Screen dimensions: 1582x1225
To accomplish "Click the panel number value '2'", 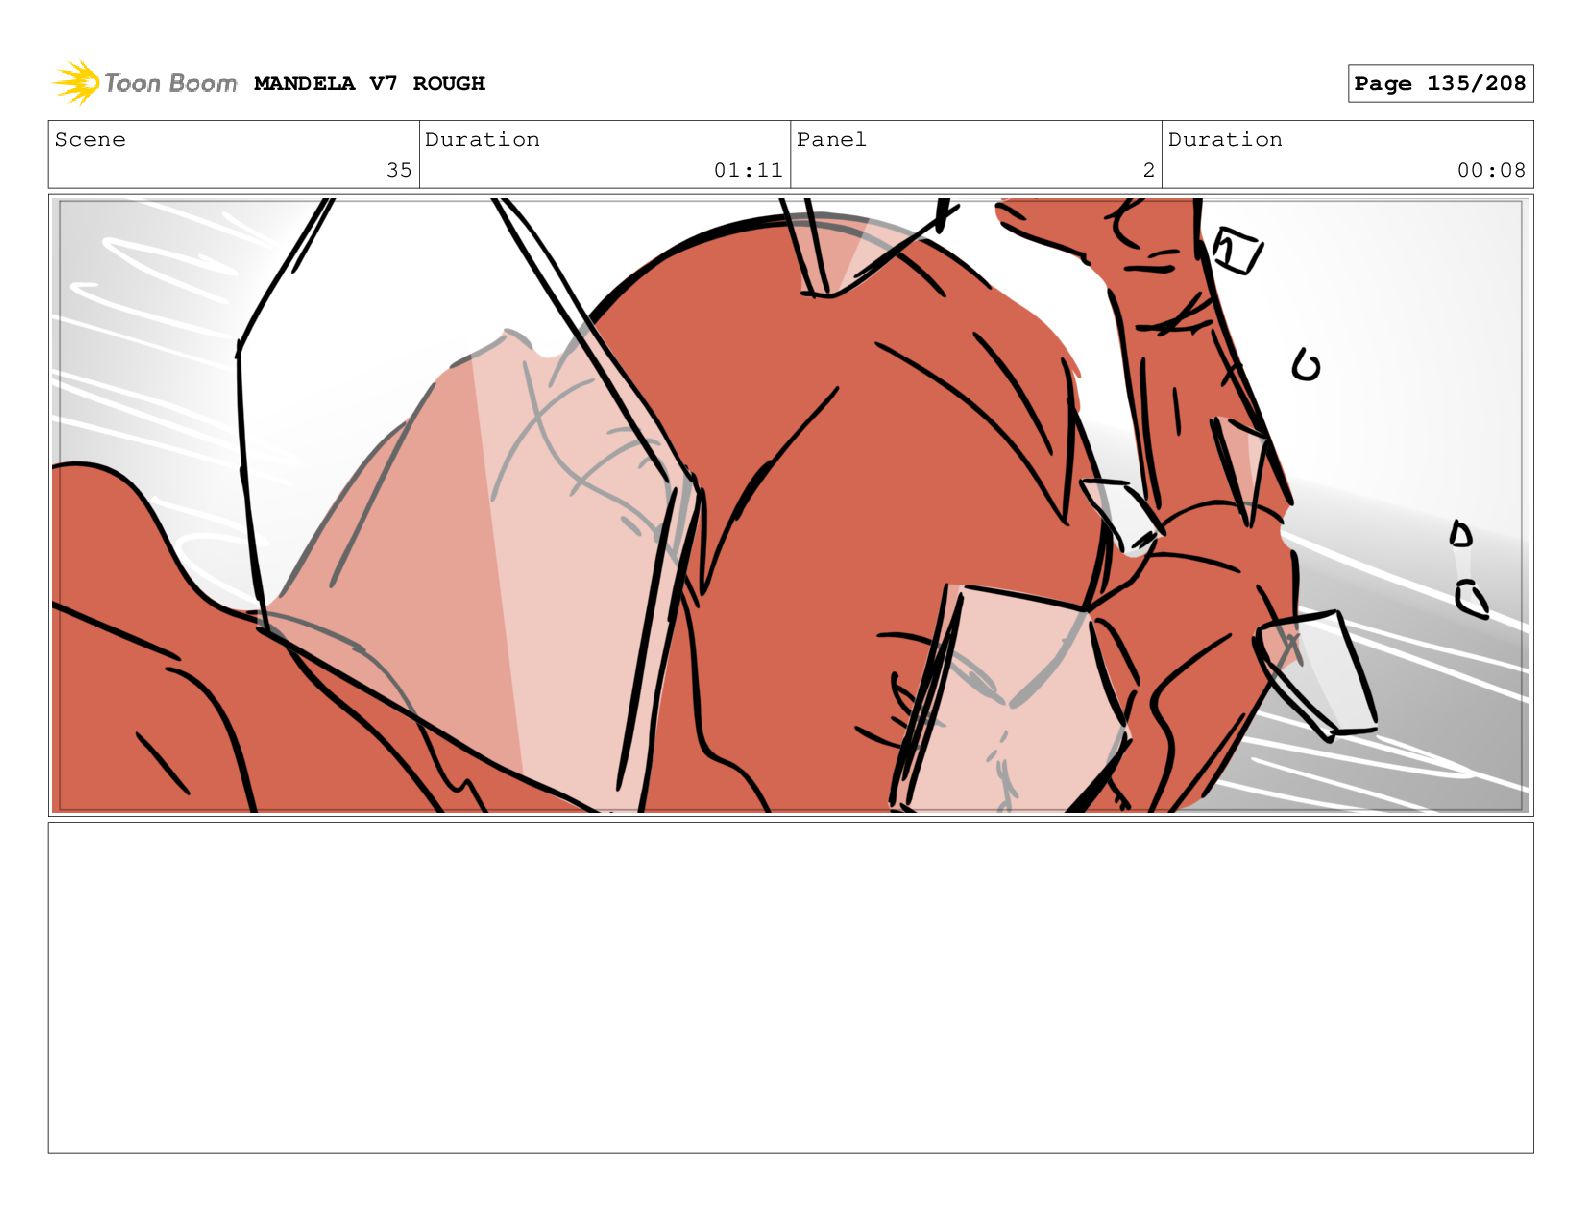I will pos(1149,170).
